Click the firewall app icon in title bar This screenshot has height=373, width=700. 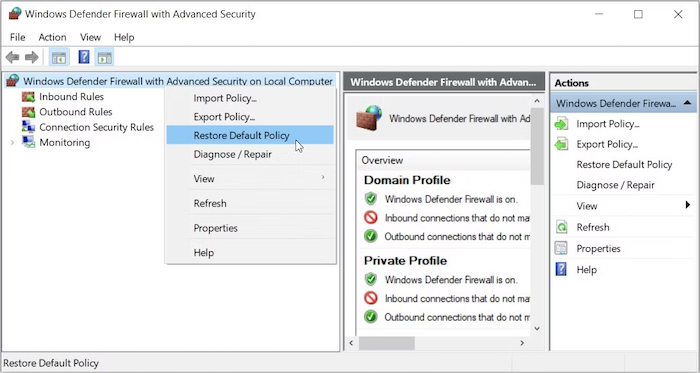click(x=14, y=14)
